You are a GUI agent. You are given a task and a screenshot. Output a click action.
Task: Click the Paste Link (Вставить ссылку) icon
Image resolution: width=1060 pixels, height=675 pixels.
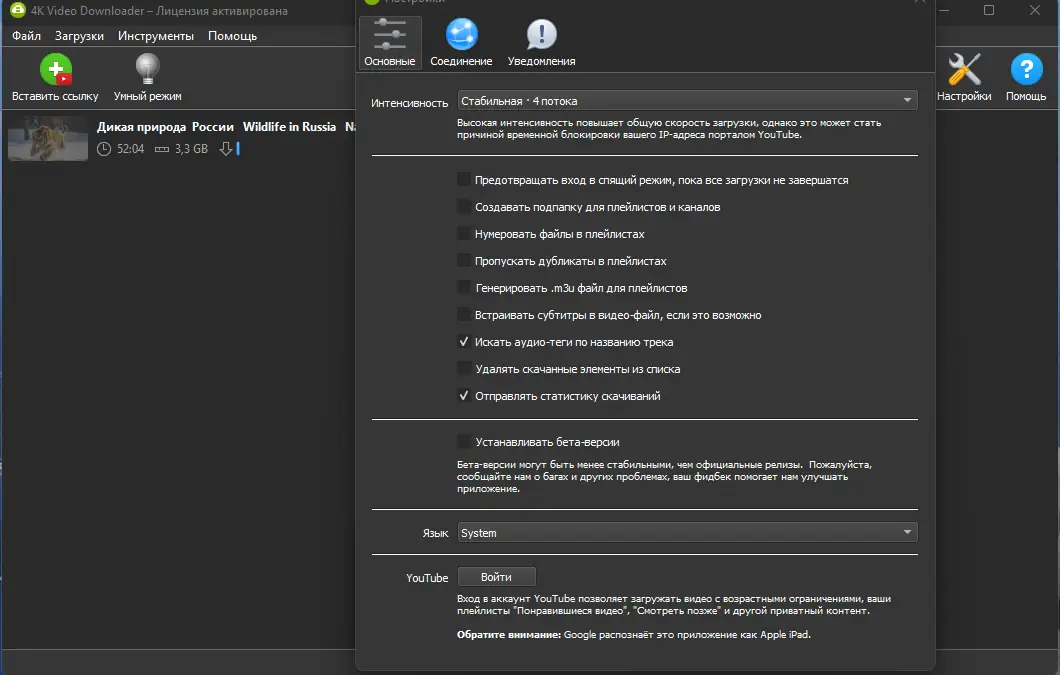(55, 70)
